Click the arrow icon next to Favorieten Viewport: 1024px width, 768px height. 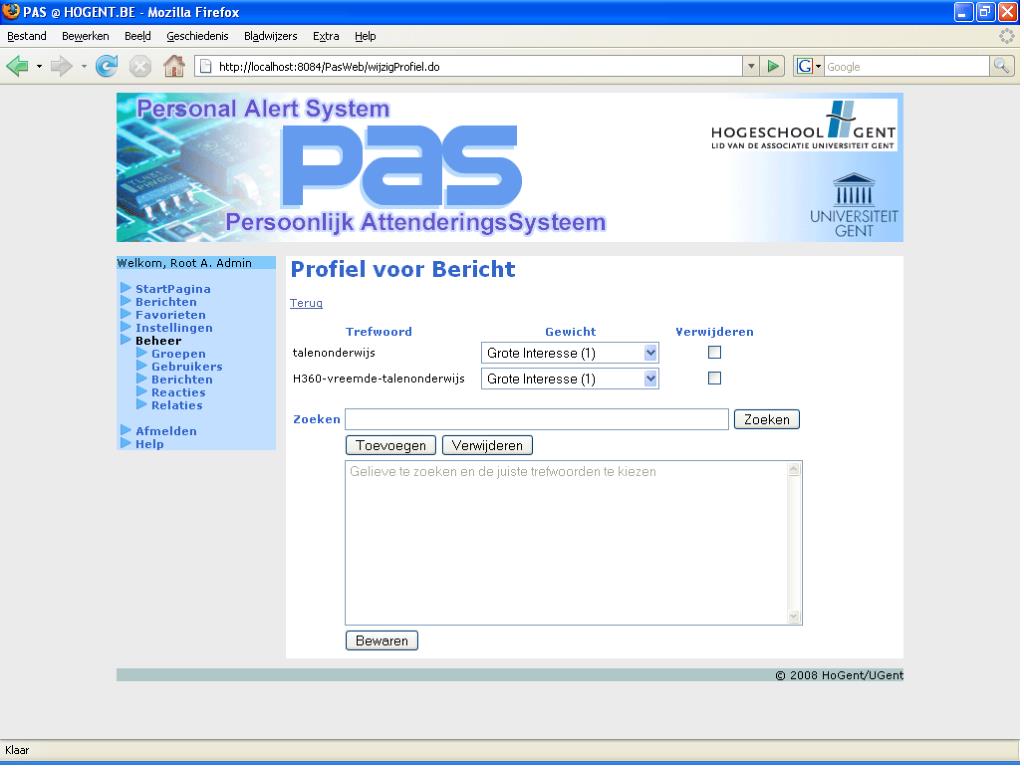pyautogui.click(x=126, y=314)
